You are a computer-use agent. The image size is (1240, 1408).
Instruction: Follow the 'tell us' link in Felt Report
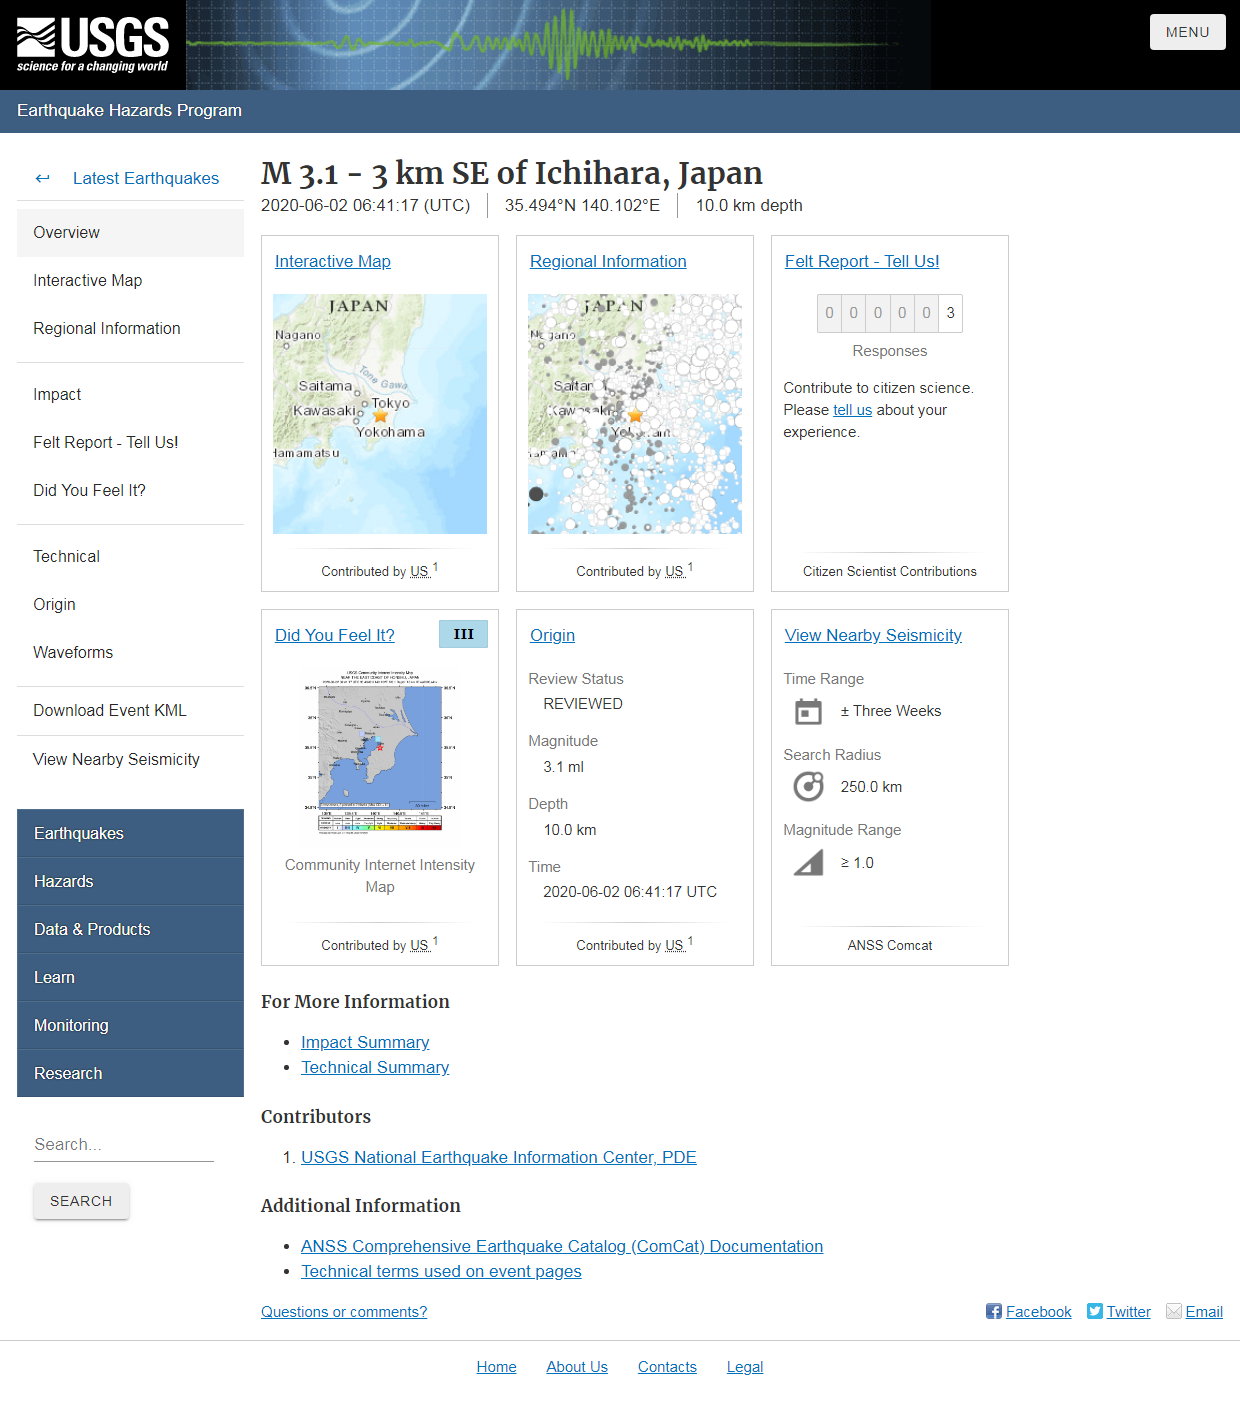[852, 410]
